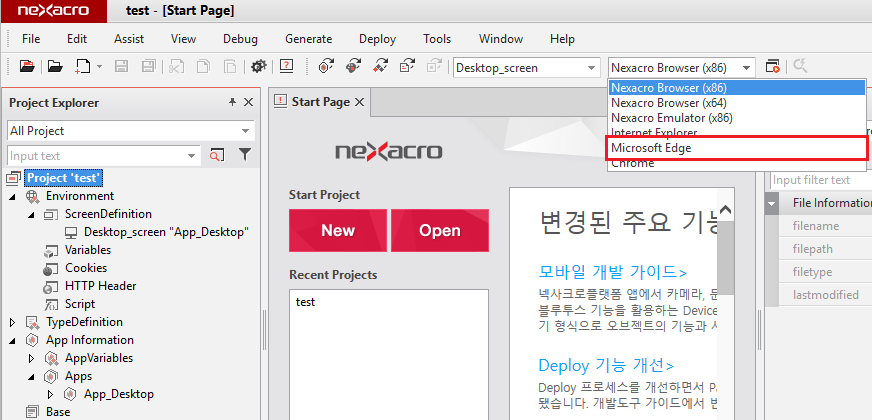Click the Help question mark toolbar icon

coord(287,67)
